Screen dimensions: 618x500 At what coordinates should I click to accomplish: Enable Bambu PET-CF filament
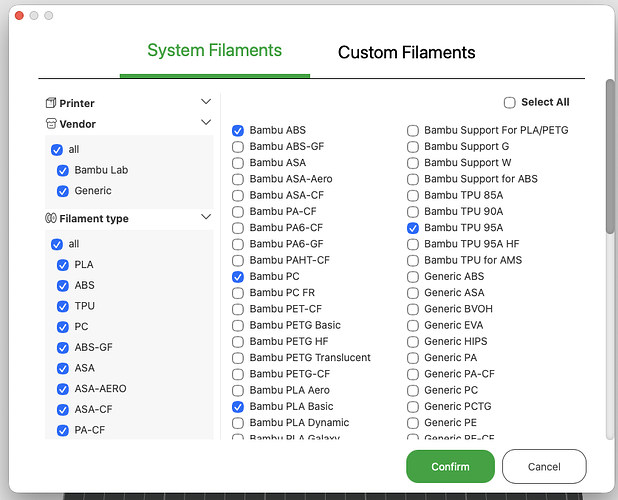238,309
